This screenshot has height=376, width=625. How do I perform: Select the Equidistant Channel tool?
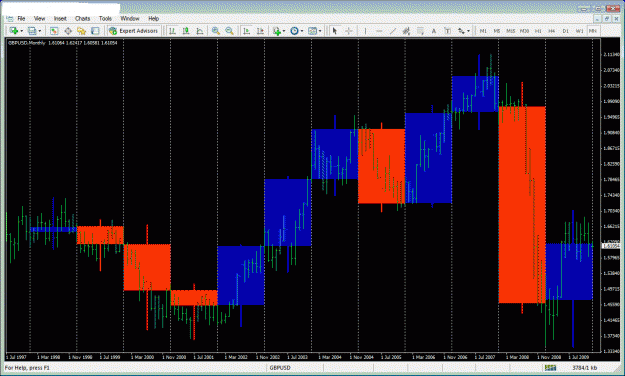point(406,31)
